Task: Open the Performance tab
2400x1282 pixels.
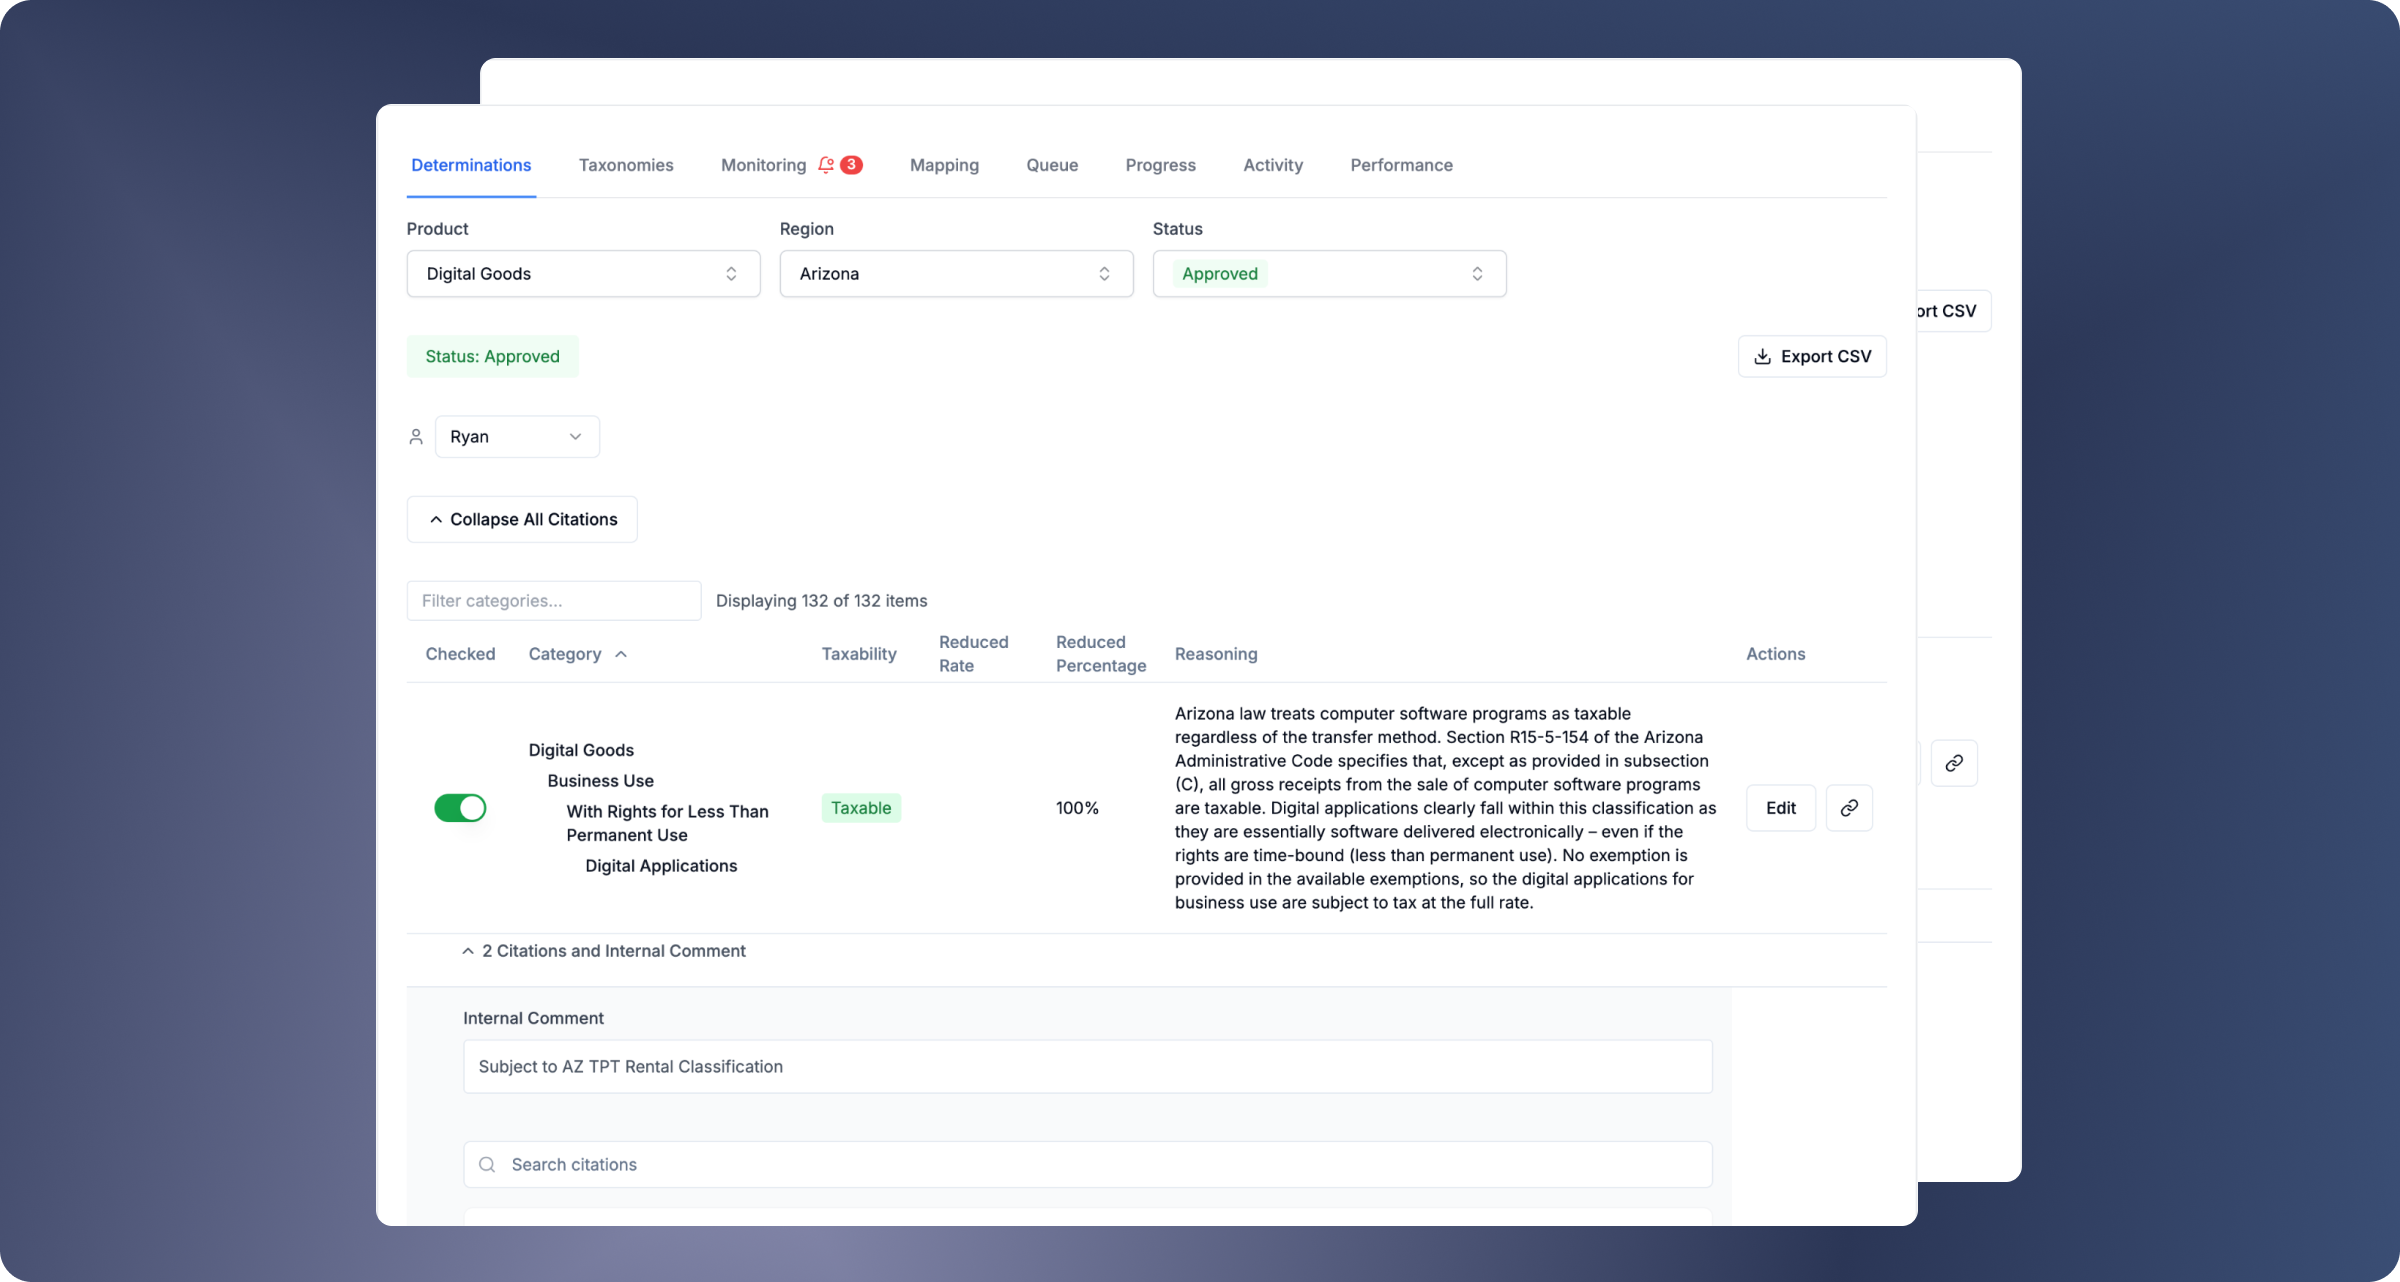Action: [1401, 165]
